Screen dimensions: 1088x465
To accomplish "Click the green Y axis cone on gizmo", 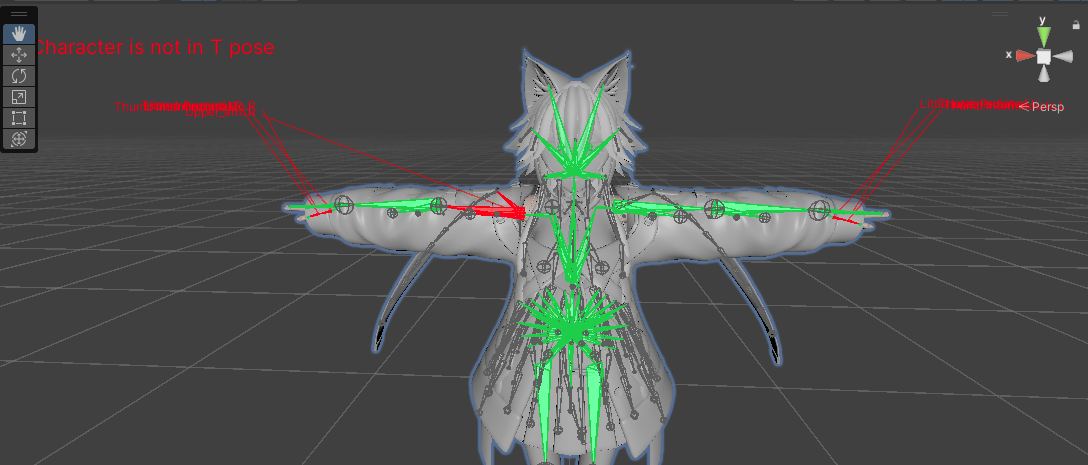I will [1044, 36].
